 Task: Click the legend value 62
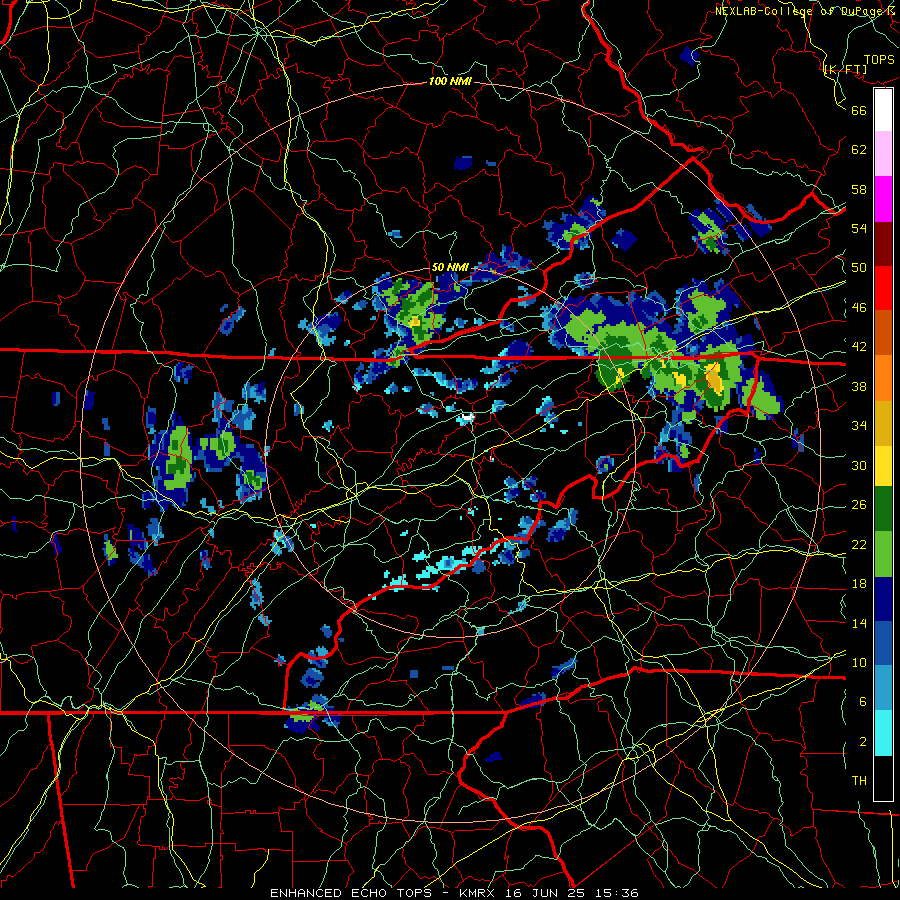(x=859, y=149)
